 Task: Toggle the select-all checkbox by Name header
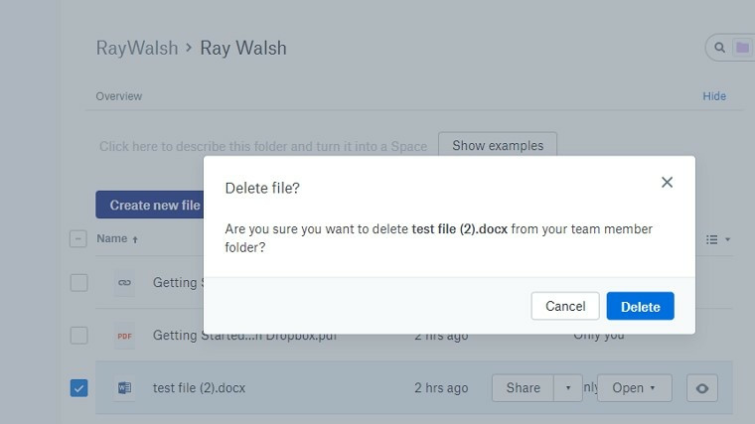pyautogui.click(x=78, y=239)
